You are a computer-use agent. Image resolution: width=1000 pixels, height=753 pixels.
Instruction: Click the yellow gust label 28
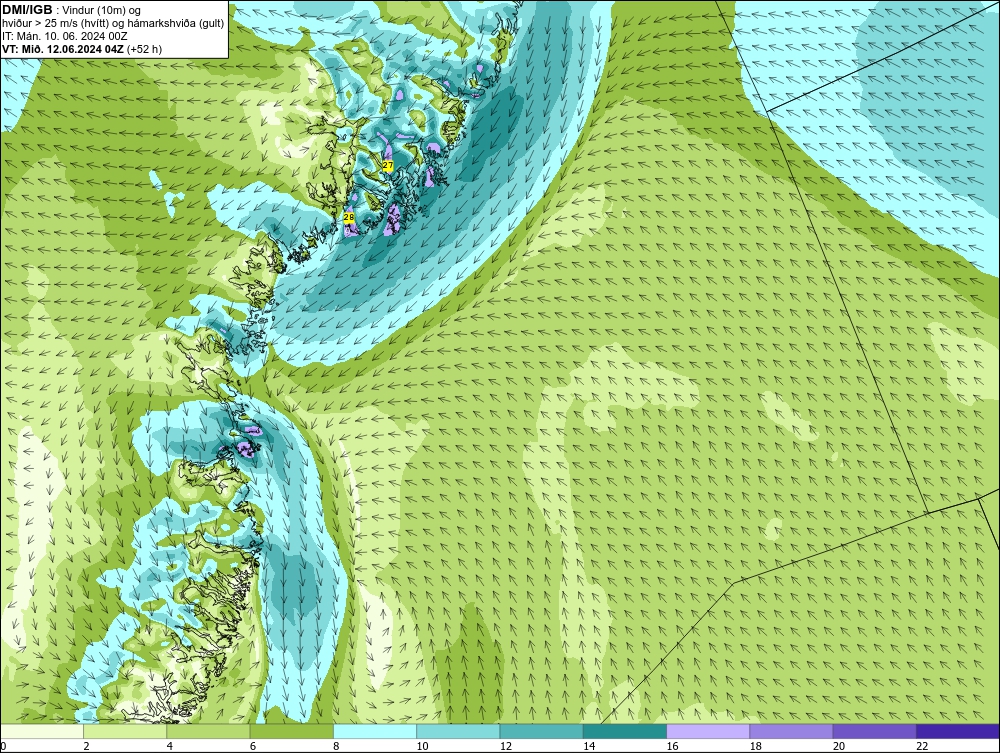coord(349,217)
